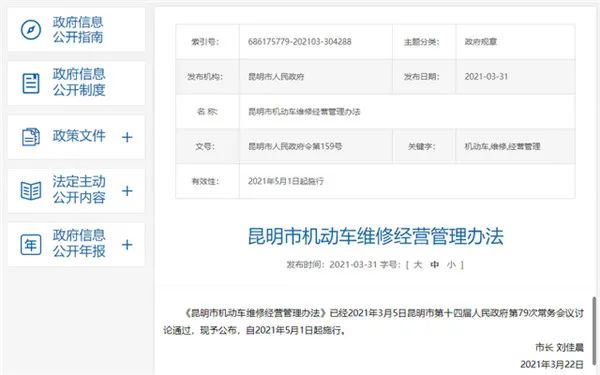The height and width of the screenshot is (375, 600).
Task: Click the large blue title 昆明市机动车维修经营管理办法
Action: tap(376, 236)
